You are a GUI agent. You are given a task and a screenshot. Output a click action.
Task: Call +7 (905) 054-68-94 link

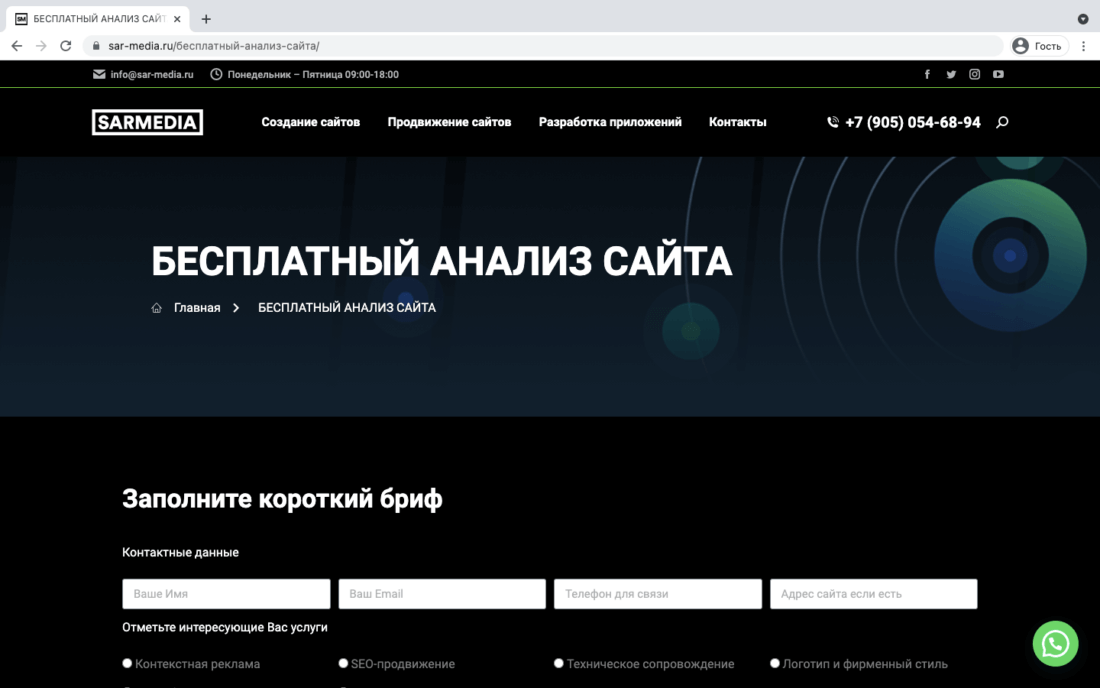pyautogui.click(x=913, y=122)
